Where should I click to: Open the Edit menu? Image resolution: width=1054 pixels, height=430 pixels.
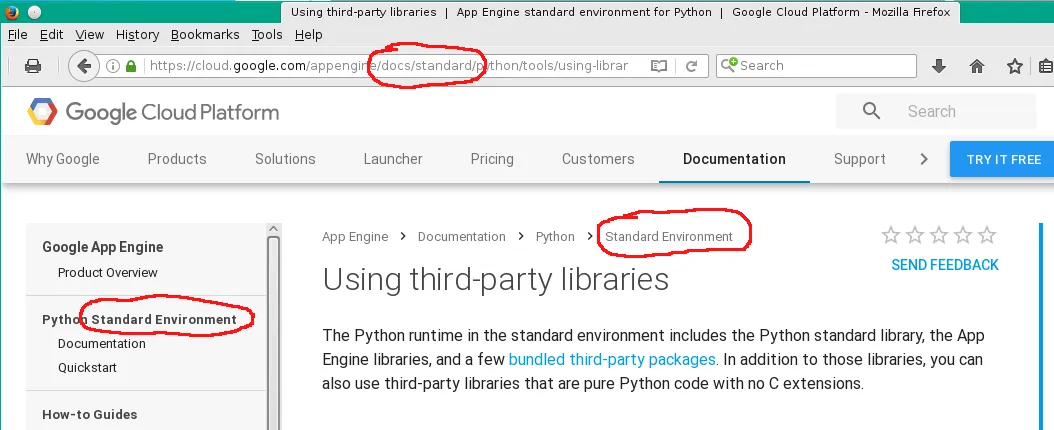51,35
